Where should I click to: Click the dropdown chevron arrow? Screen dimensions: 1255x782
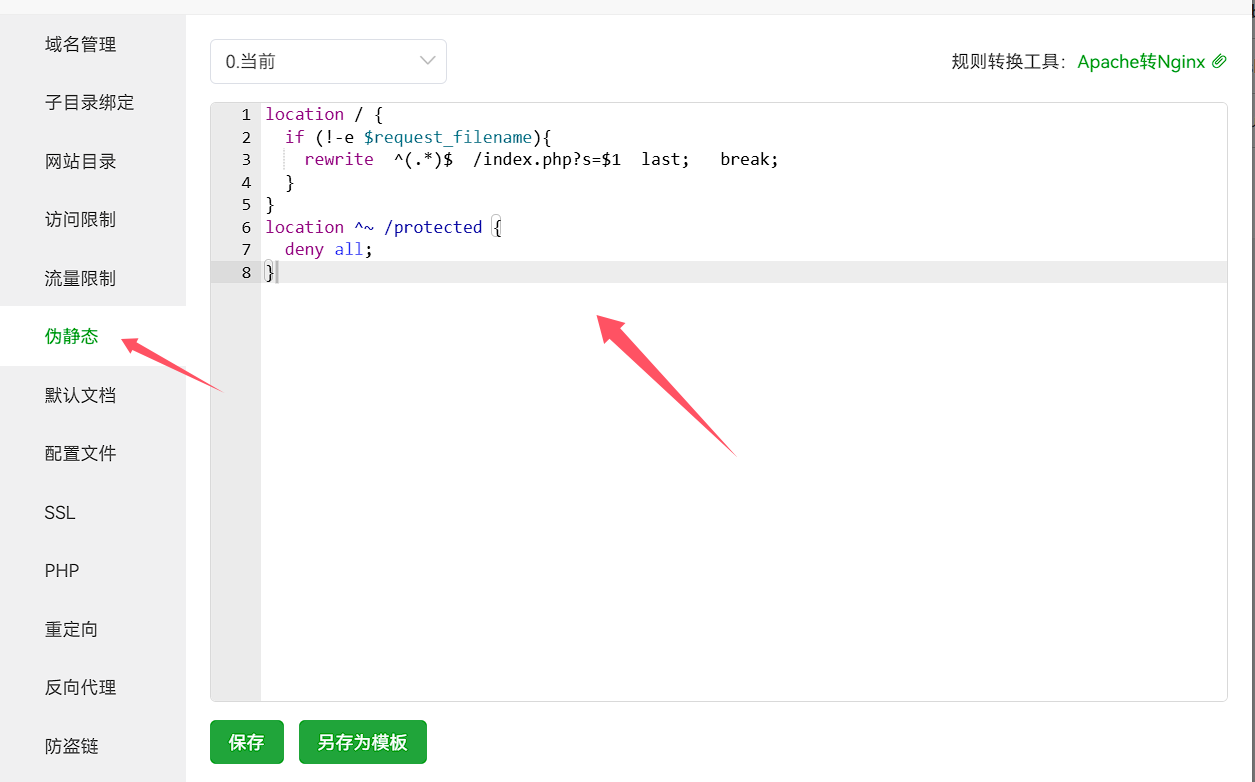pyautogui.click(x=428, y=62)
